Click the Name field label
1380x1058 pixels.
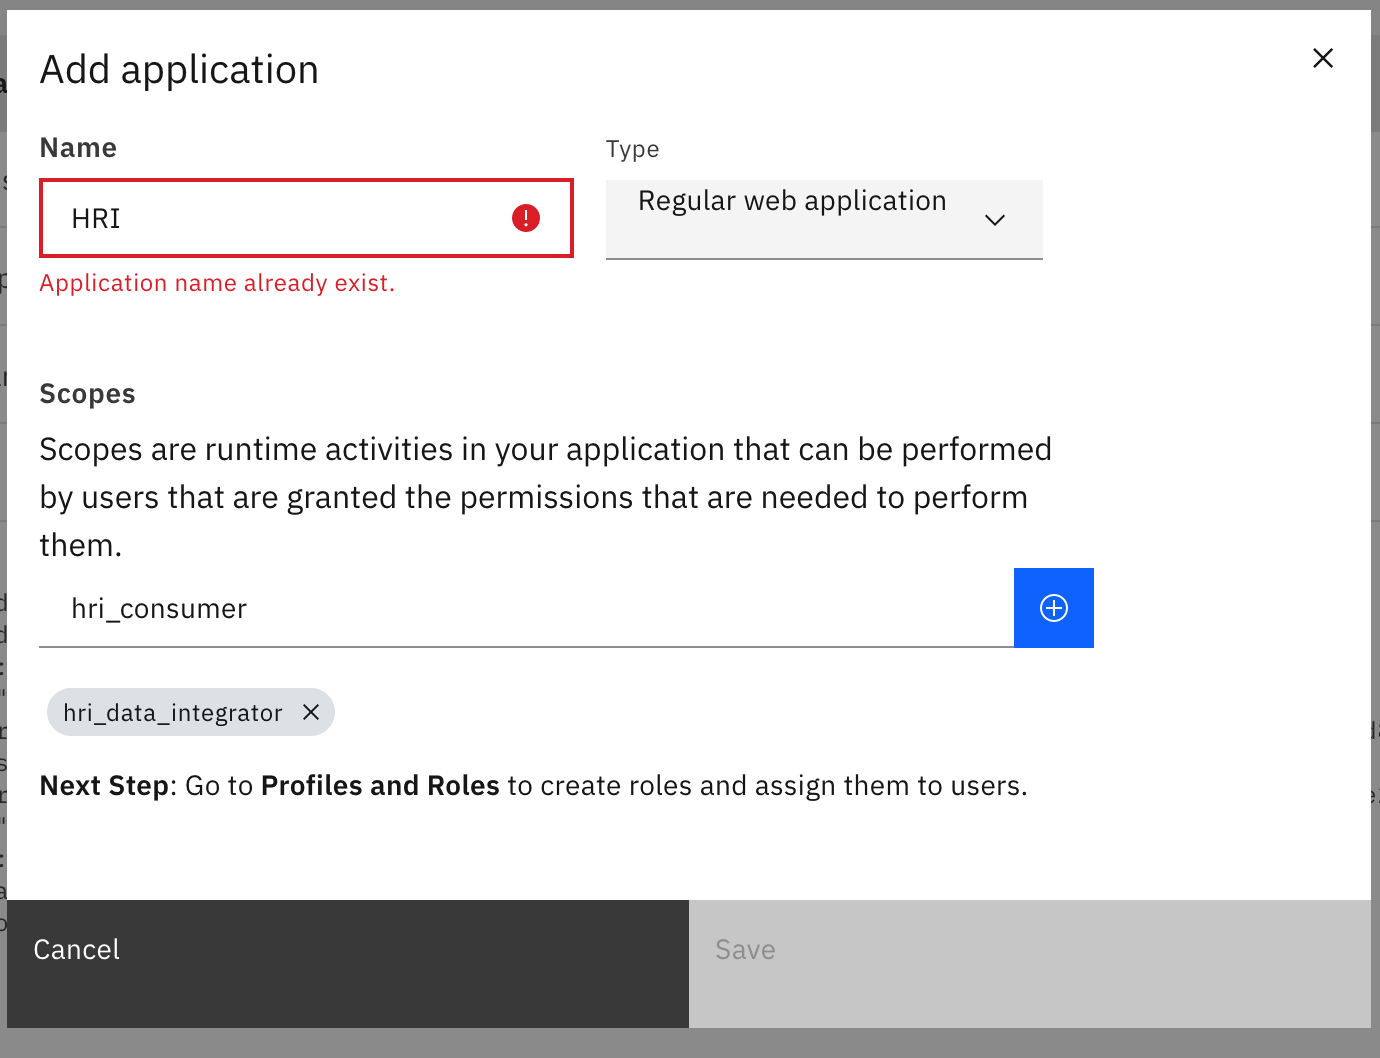(78, 148)
